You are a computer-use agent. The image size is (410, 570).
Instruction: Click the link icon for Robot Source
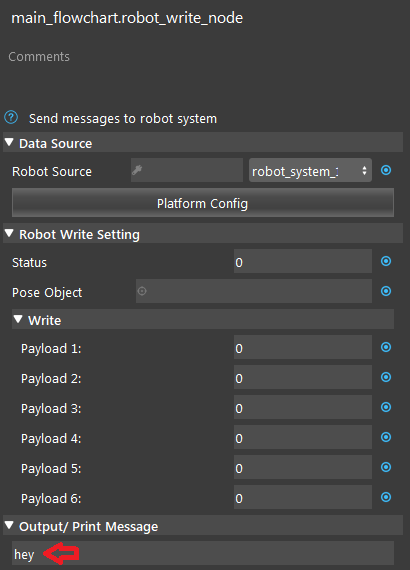386,170
